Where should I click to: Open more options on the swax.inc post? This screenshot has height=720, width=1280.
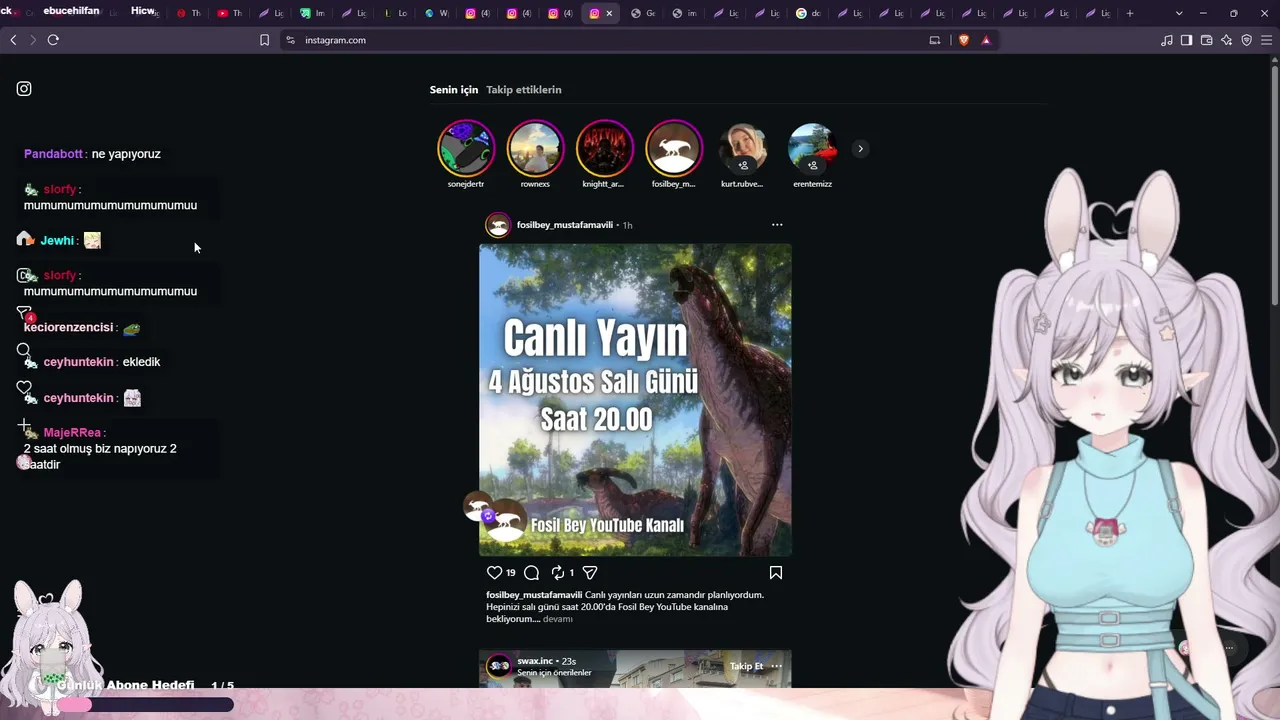(x=776, y=666)
